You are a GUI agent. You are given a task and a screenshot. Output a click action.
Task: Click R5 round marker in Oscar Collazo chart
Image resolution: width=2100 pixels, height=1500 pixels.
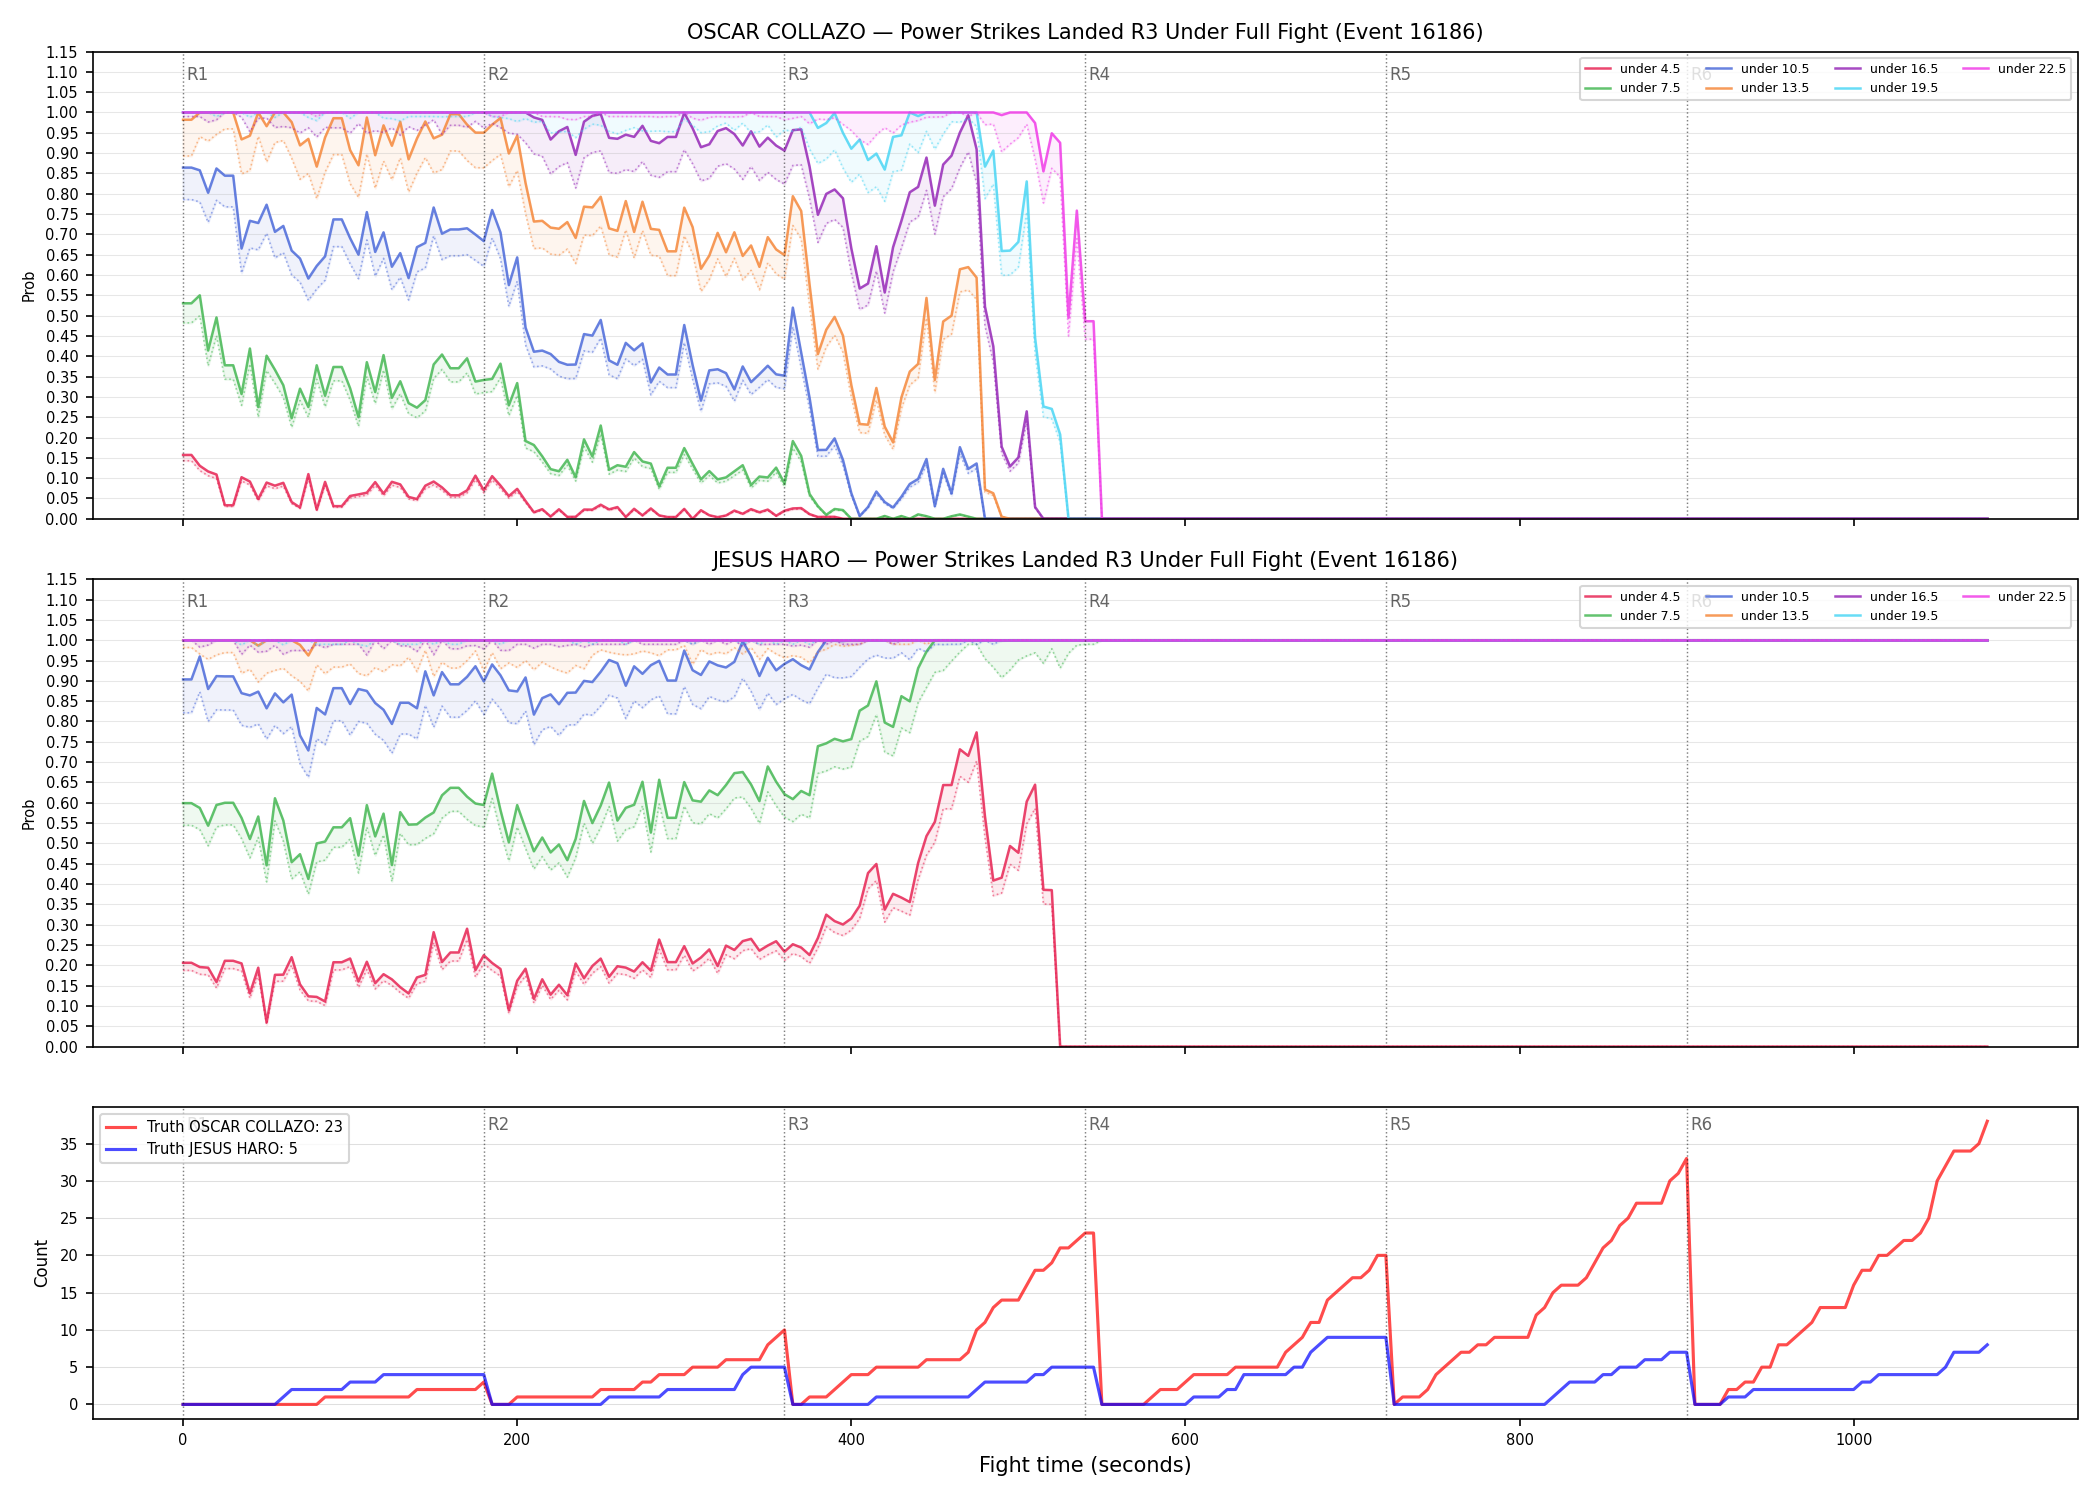point(1400,74)
